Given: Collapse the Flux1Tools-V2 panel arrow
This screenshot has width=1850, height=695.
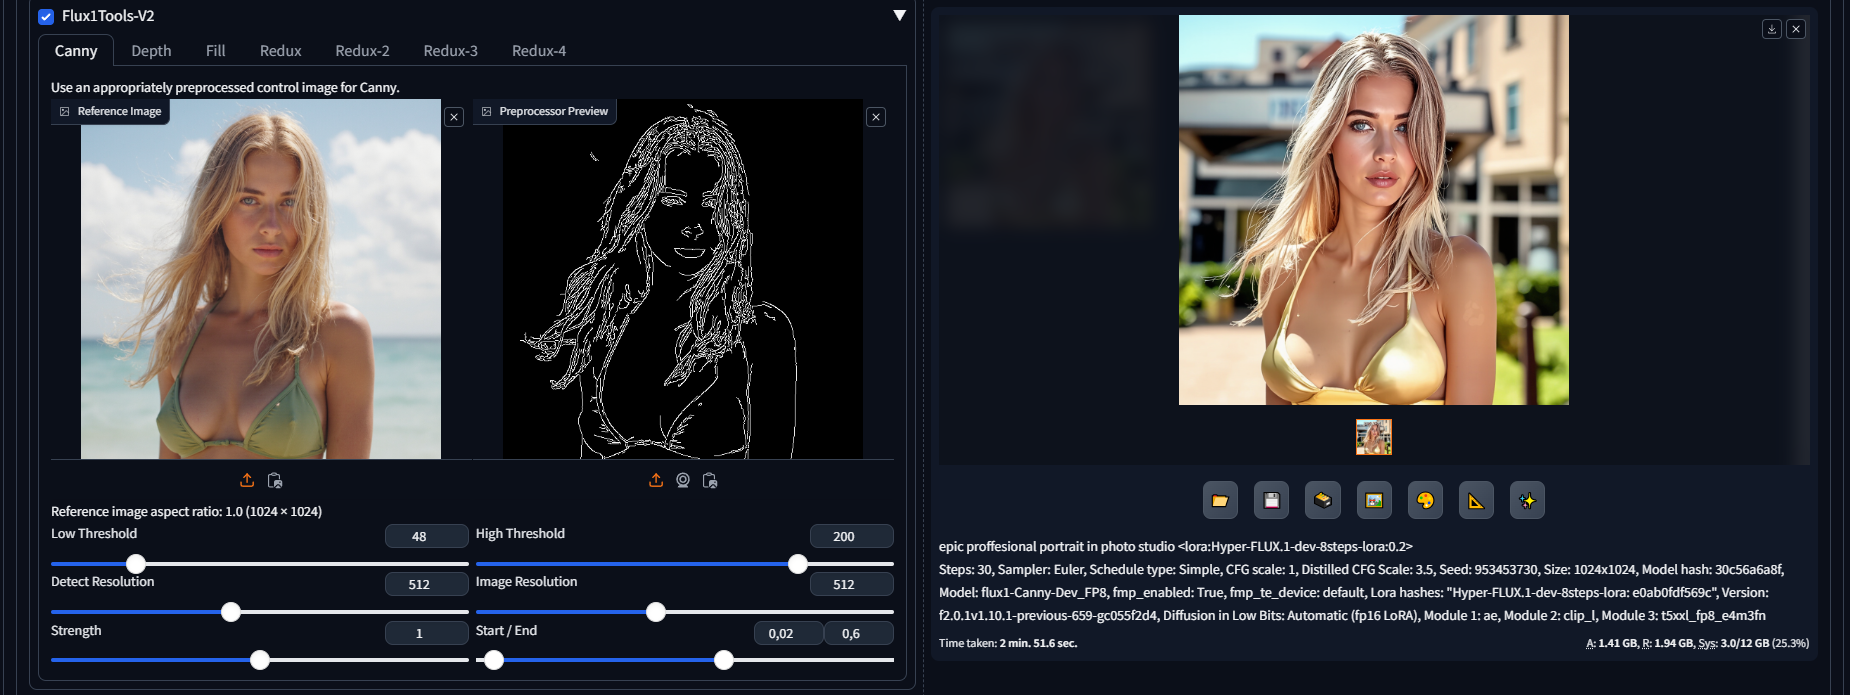Looking at the screenshot, I should pyautogui.click(x=899, y=16).
